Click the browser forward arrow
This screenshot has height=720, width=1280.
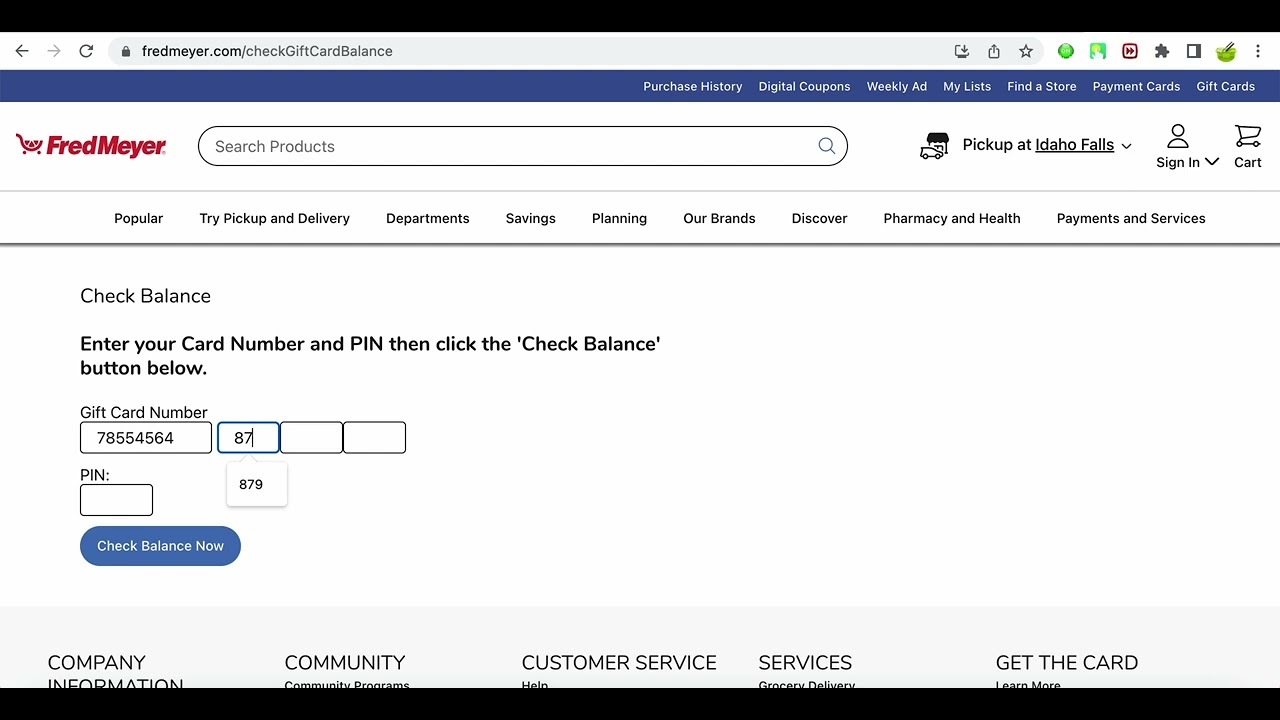tap(54, 51)
